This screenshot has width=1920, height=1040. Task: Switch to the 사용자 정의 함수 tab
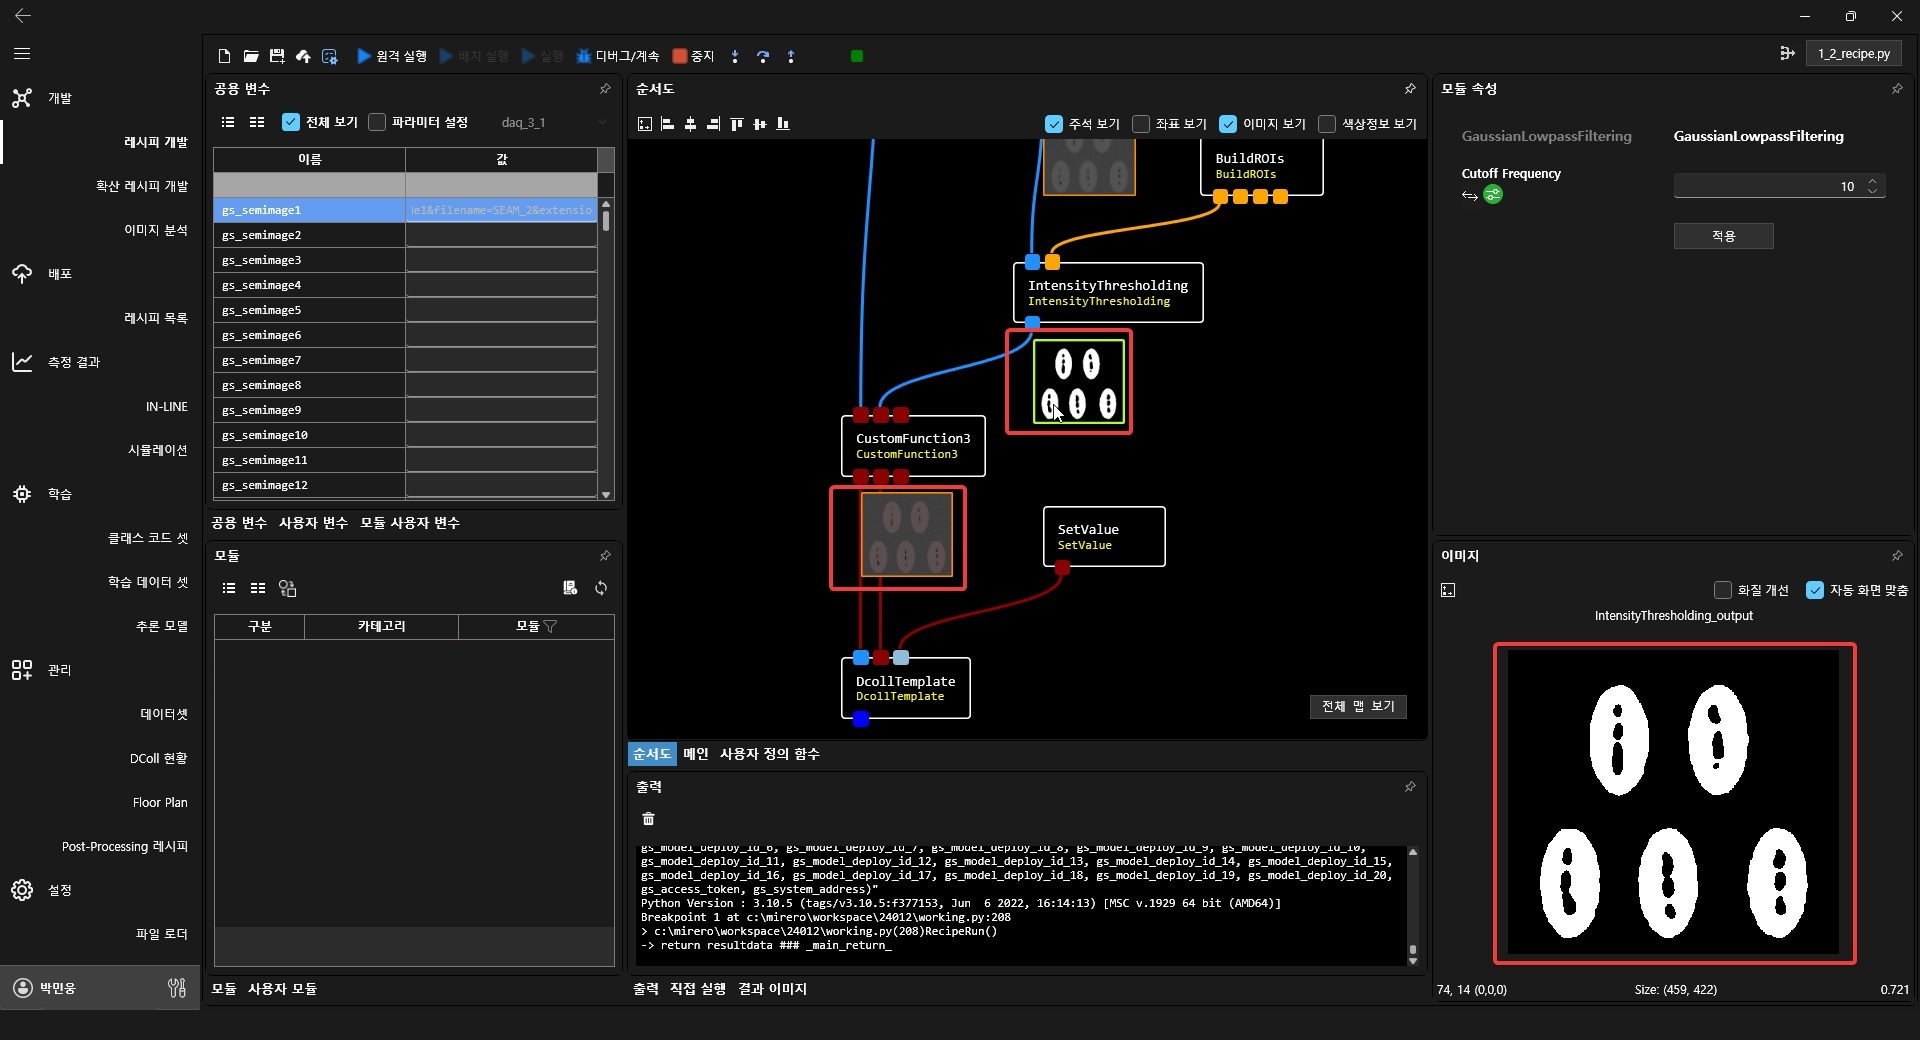pyautogui.click(x=769, y=754)
